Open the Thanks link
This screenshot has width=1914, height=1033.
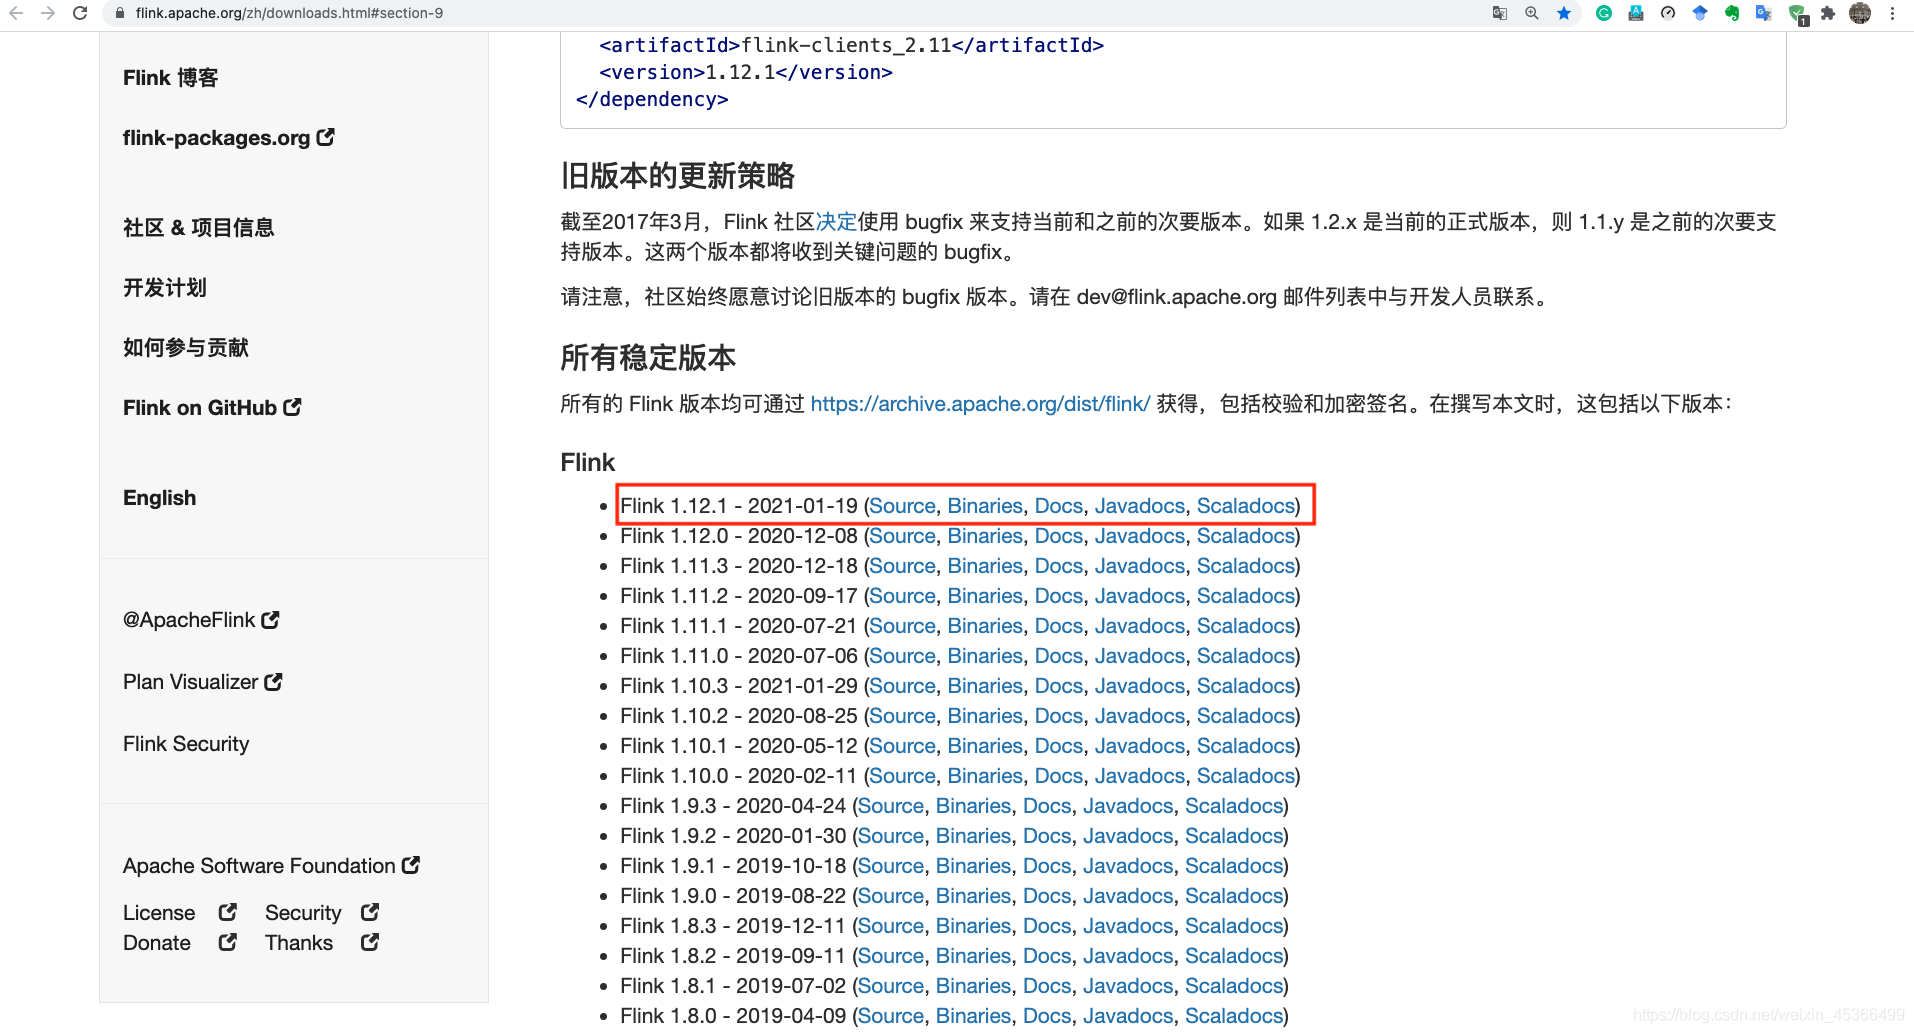(299, 943)
